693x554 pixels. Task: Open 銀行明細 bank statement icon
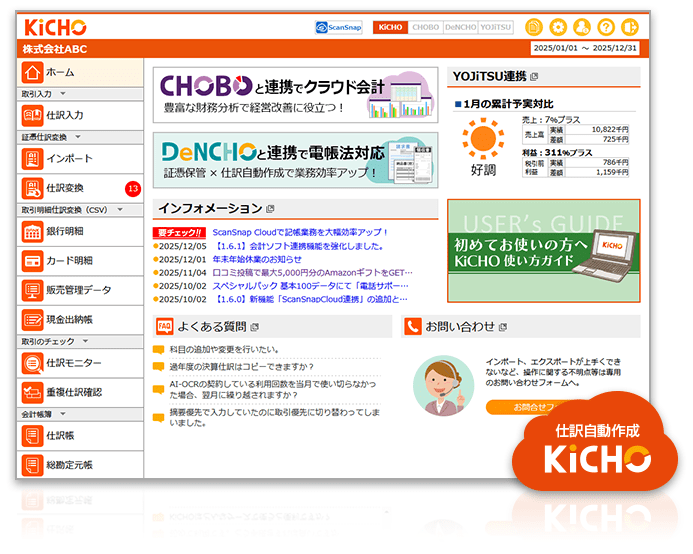32,231
